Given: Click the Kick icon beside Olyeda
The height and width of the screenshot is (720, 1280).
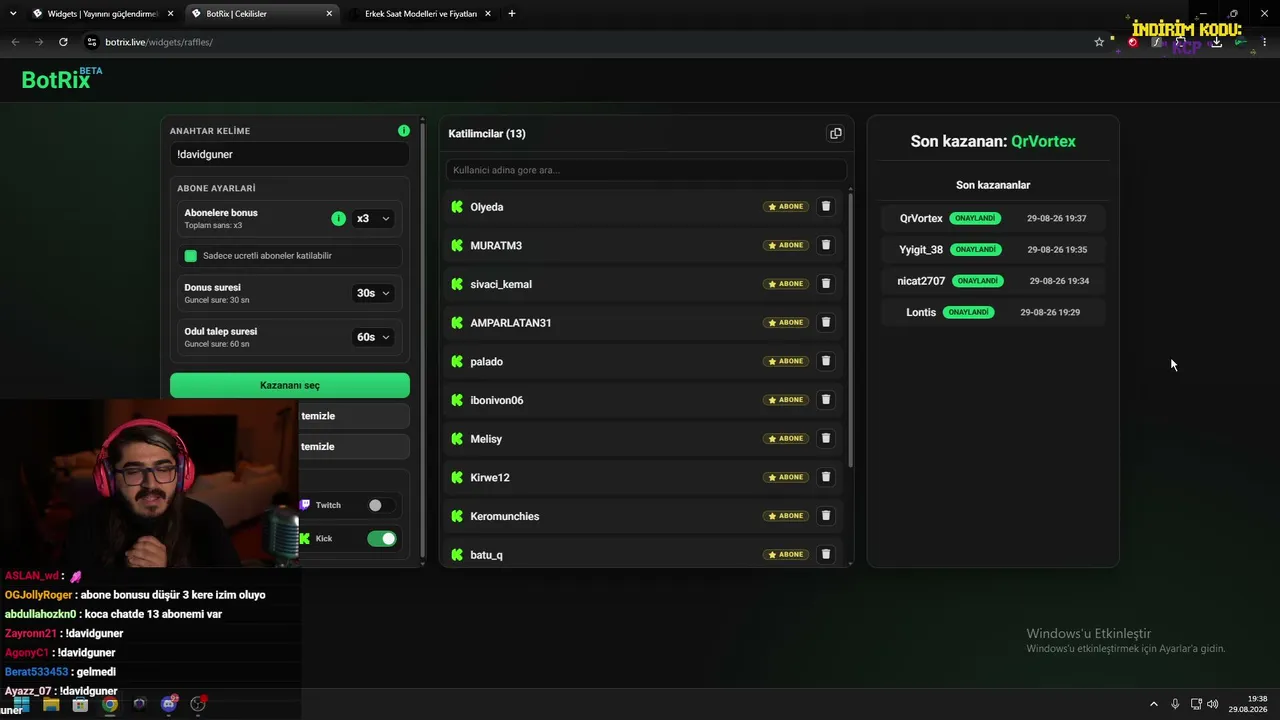Looking at the screenshot, I should click(457, 207).
